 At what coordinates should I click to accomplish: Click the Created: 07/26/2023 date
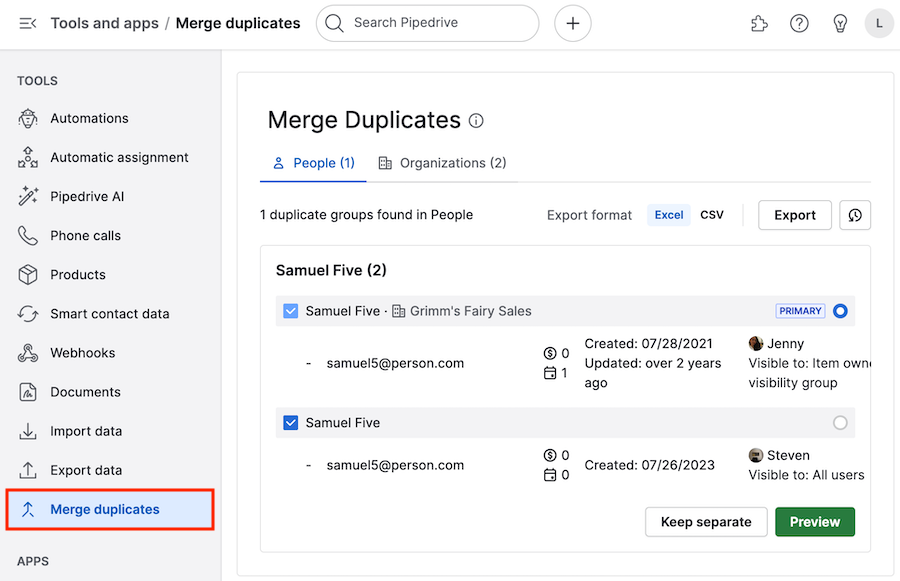pyautogui.click(x=650, y=465)
